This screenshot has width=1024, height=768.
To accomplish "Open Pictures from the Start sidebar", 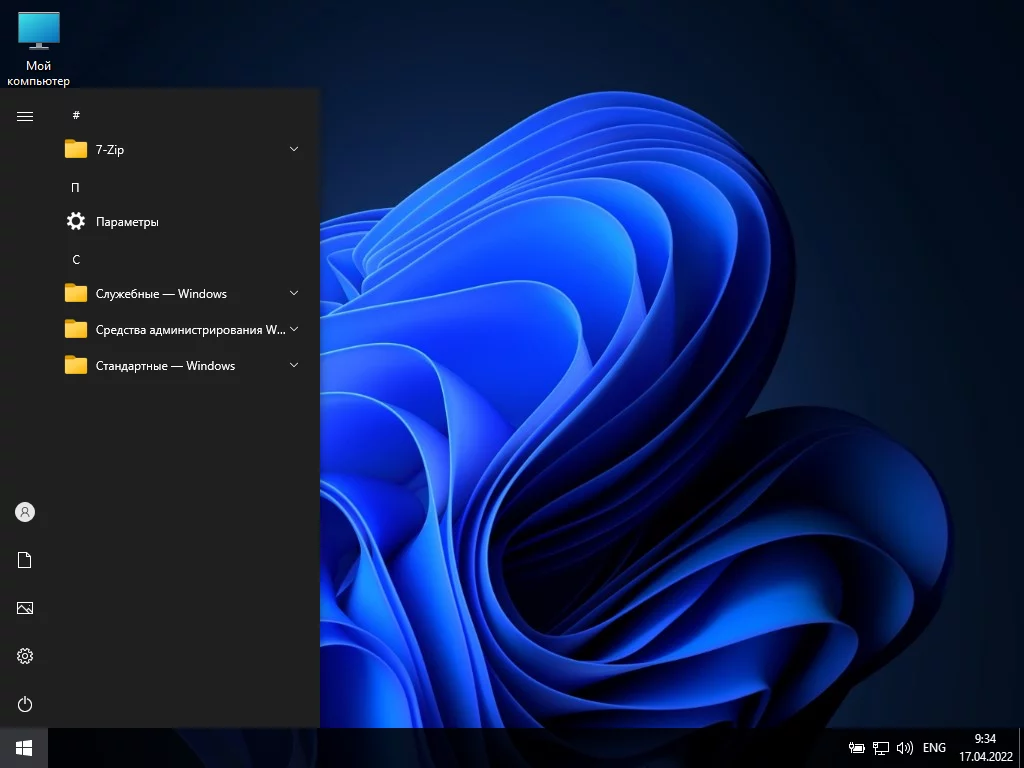I will point(25,608).
